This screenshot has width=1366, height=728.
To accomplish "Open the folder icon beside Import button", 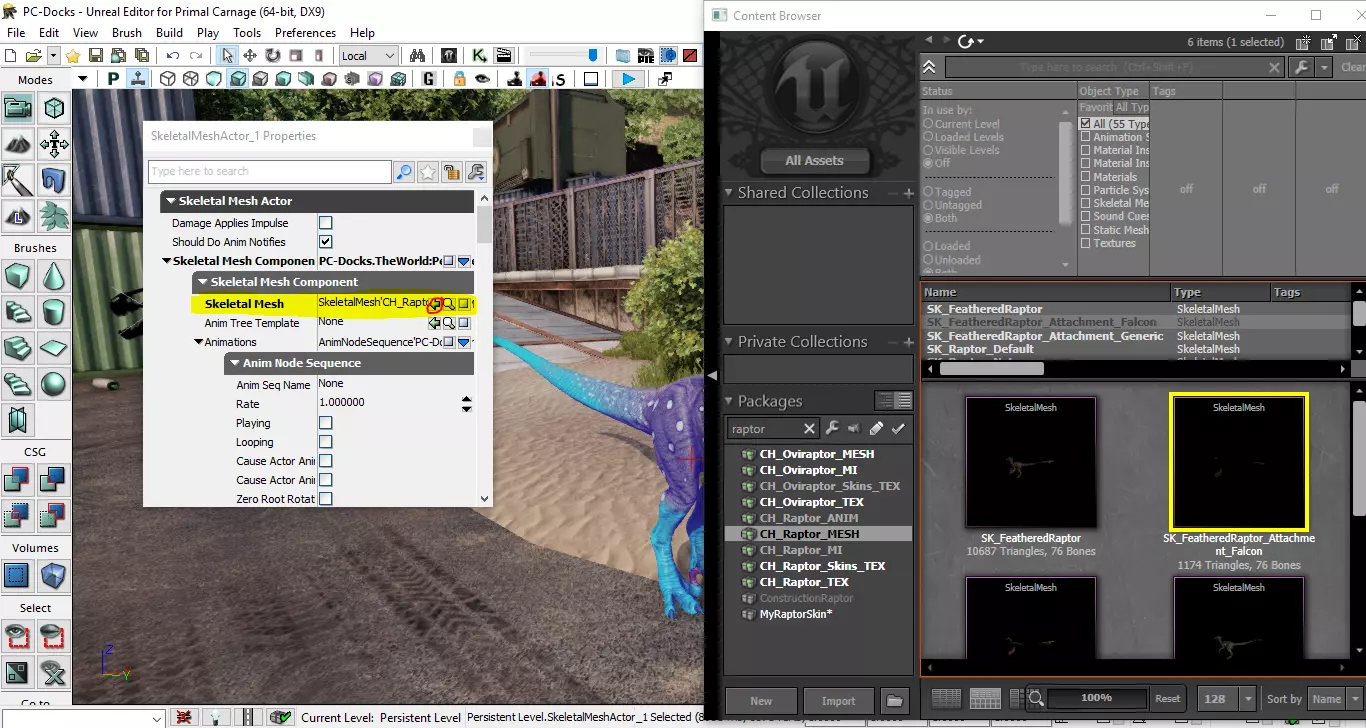I will [895, 700].
